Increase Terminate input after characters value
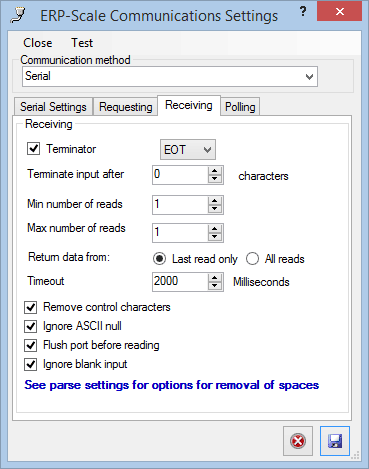 [x=215, y=171]
